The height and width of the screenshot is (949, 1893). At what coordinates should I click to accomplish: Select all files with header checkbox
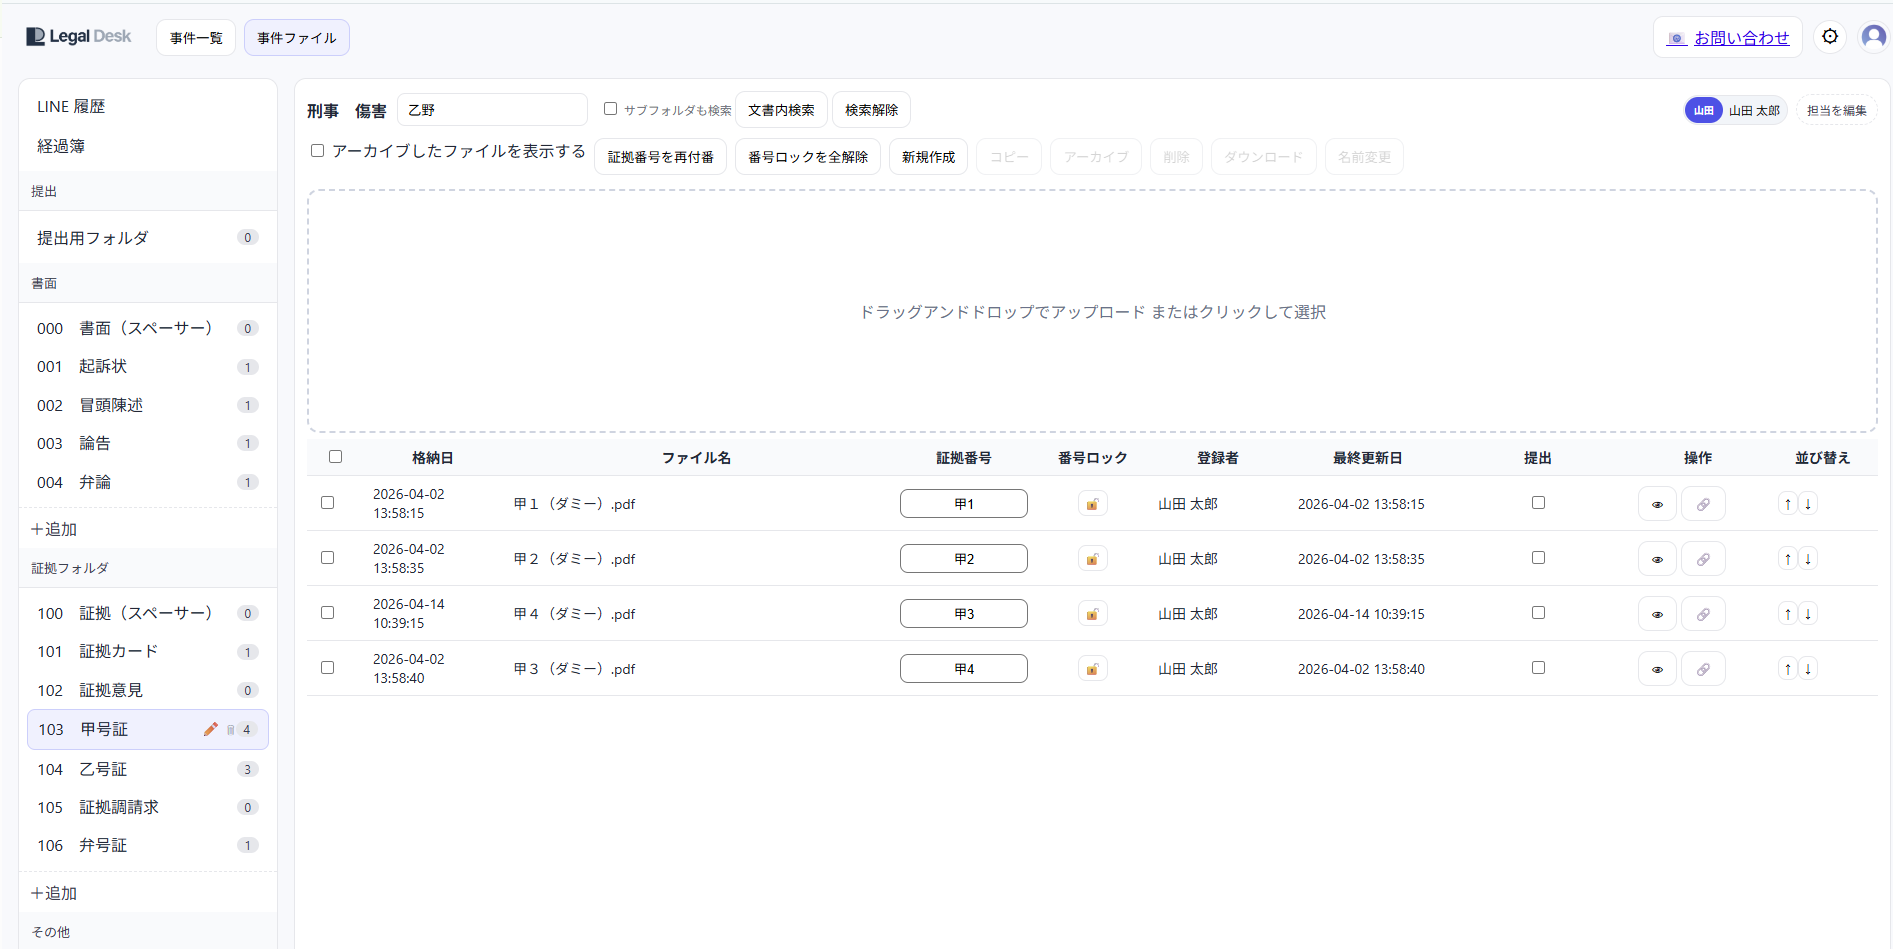click(335, 456)
